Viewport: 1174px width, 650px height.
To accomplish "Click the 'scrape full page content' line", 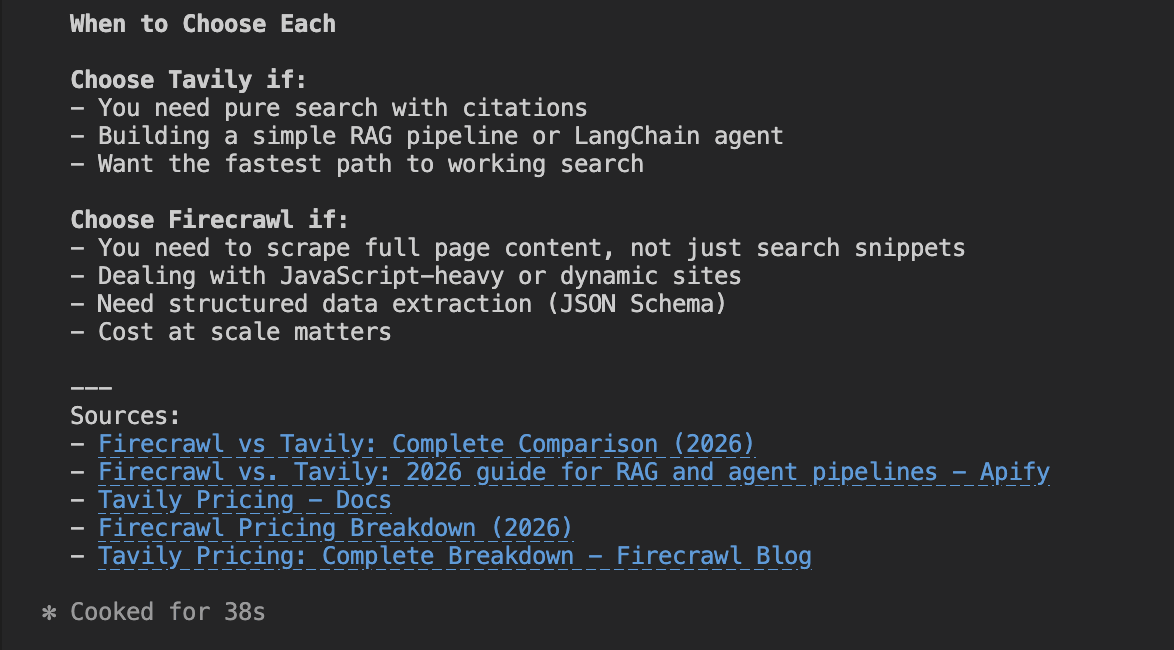I will point(531,248).
